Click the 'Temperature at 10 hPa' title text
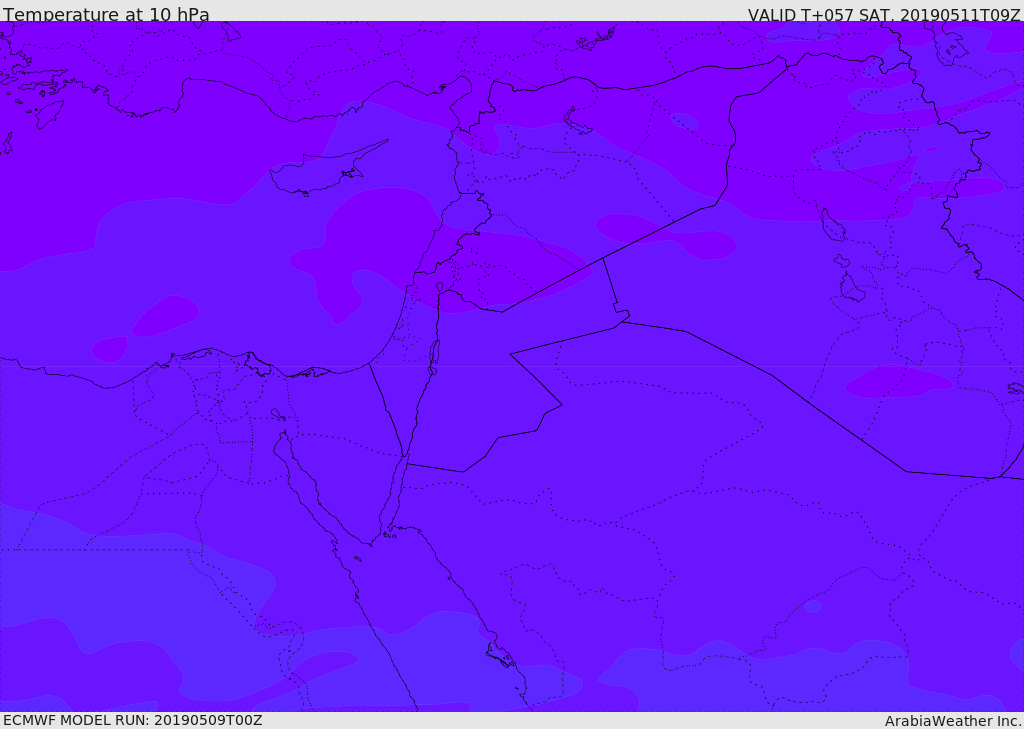This screenshot has height=729, width=1024. click(x=106, y=14)
